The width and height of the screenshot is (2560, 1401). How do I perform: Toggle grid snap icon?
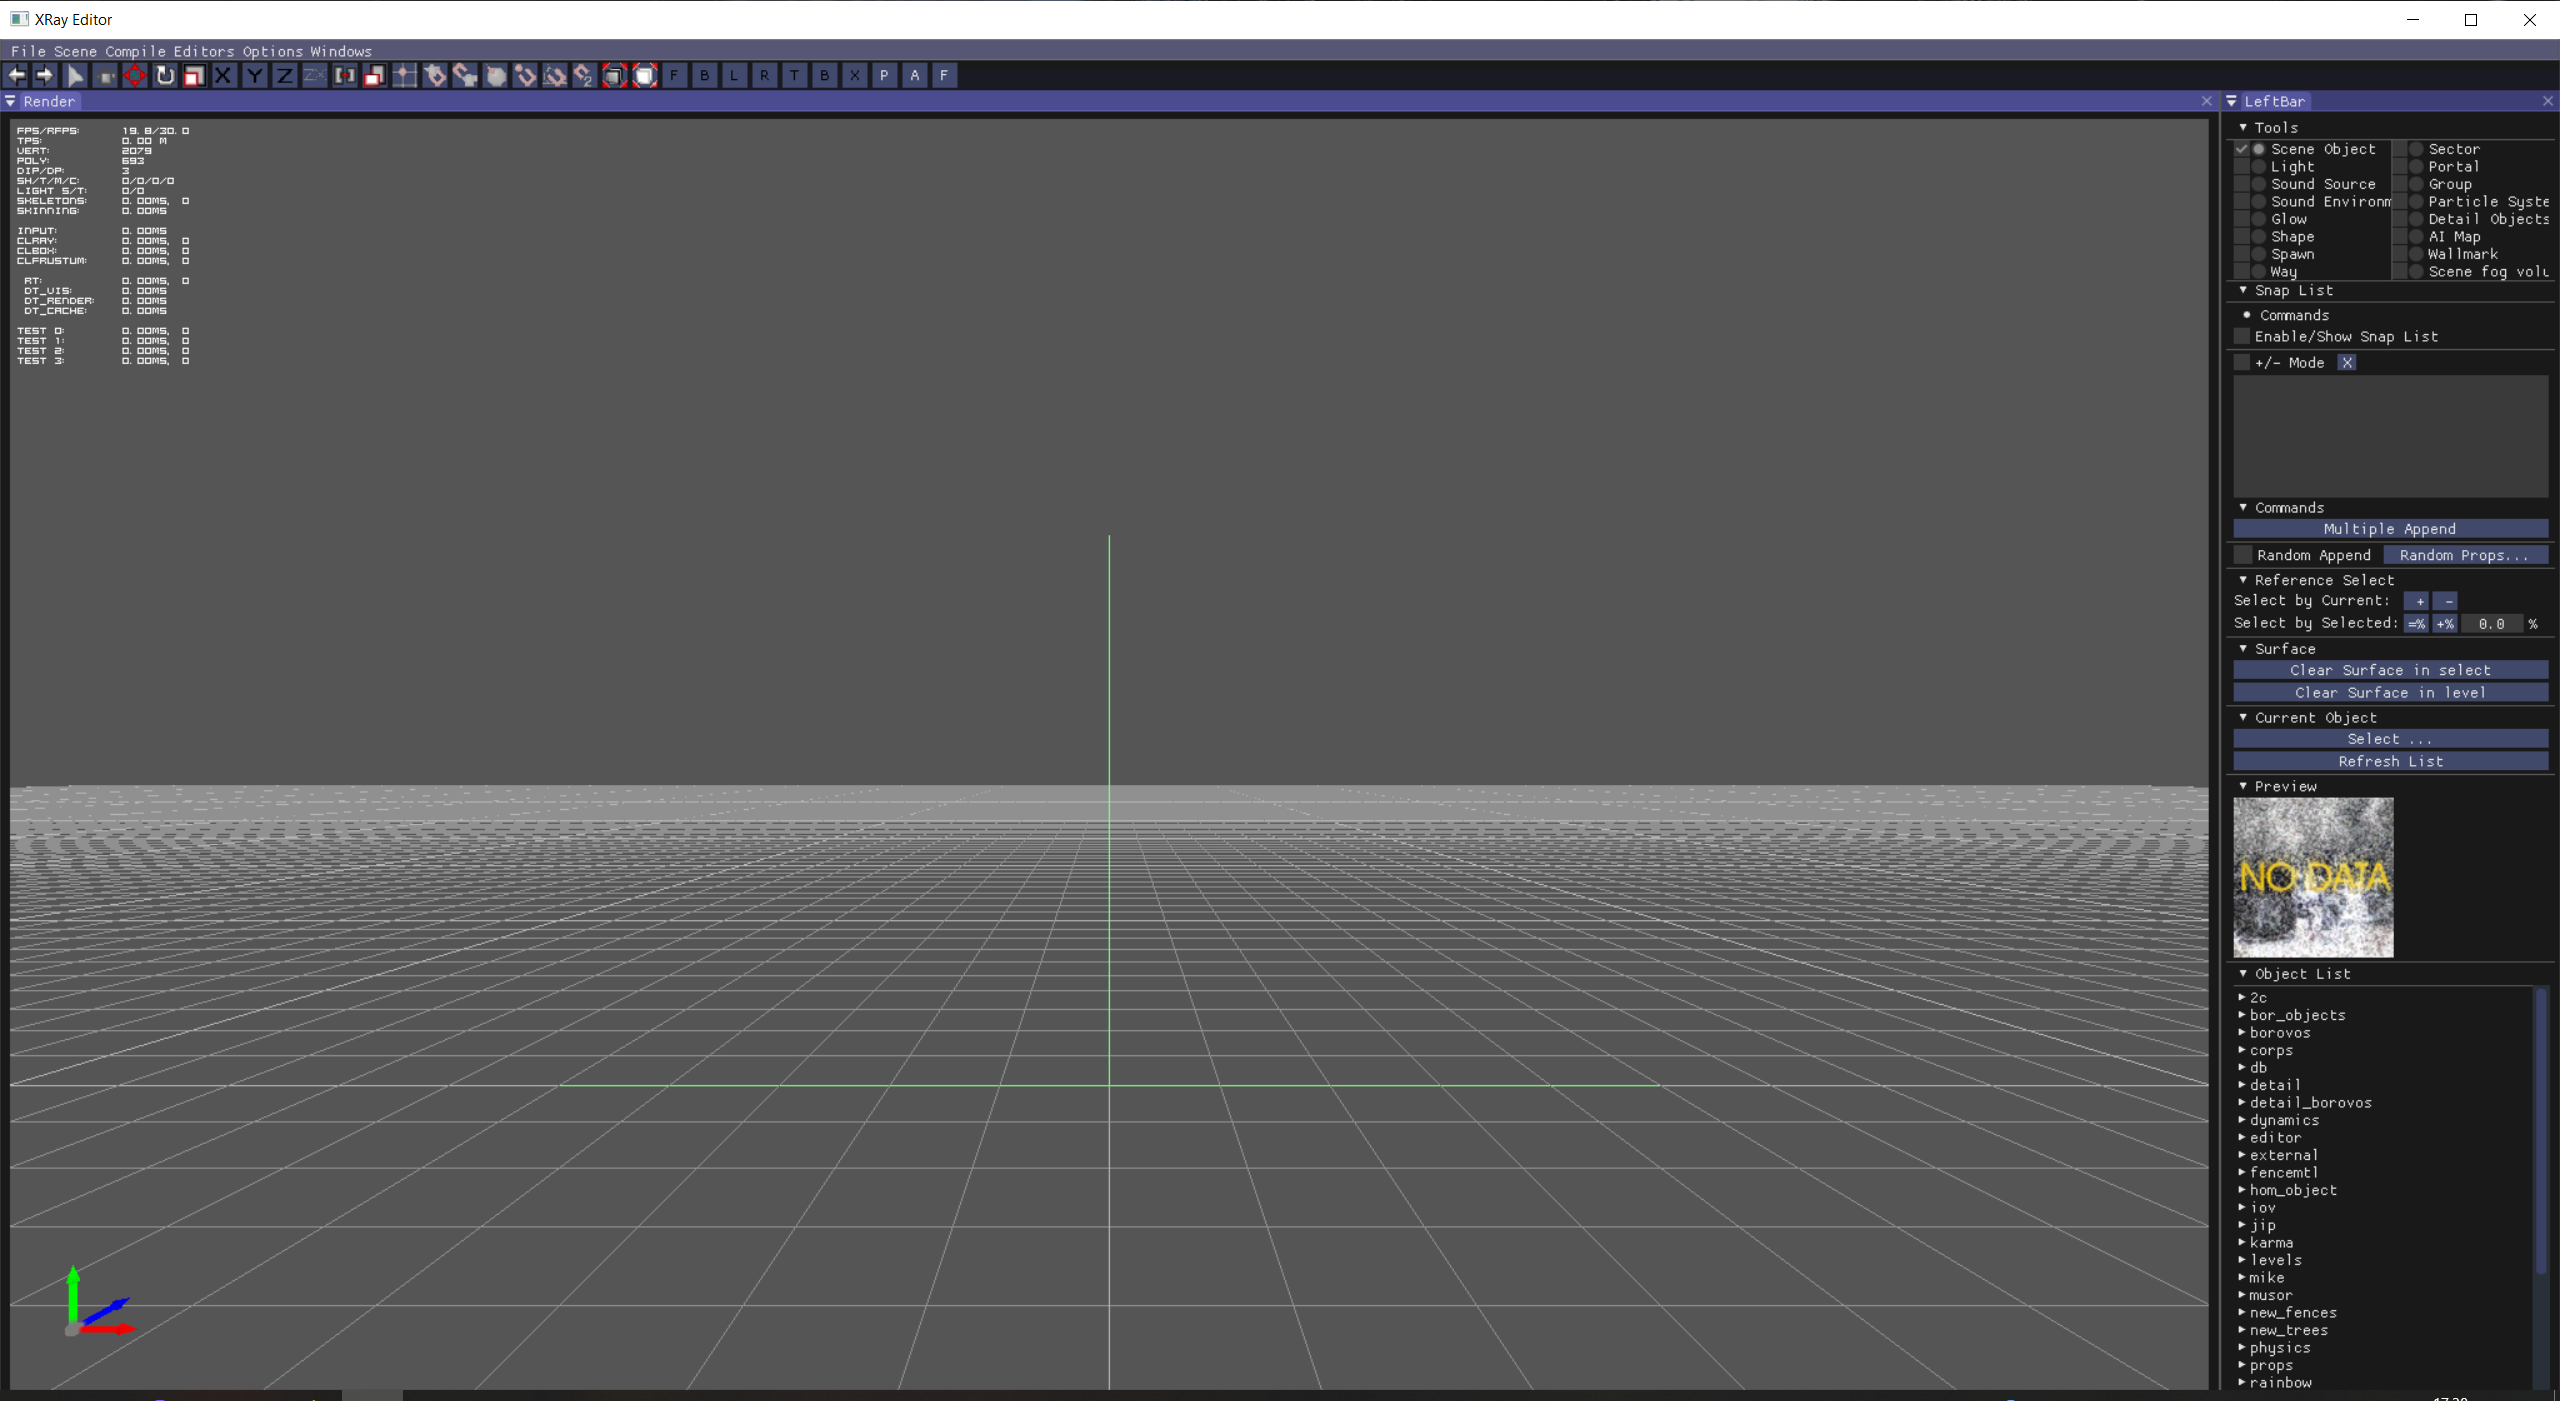pos(405,75)
